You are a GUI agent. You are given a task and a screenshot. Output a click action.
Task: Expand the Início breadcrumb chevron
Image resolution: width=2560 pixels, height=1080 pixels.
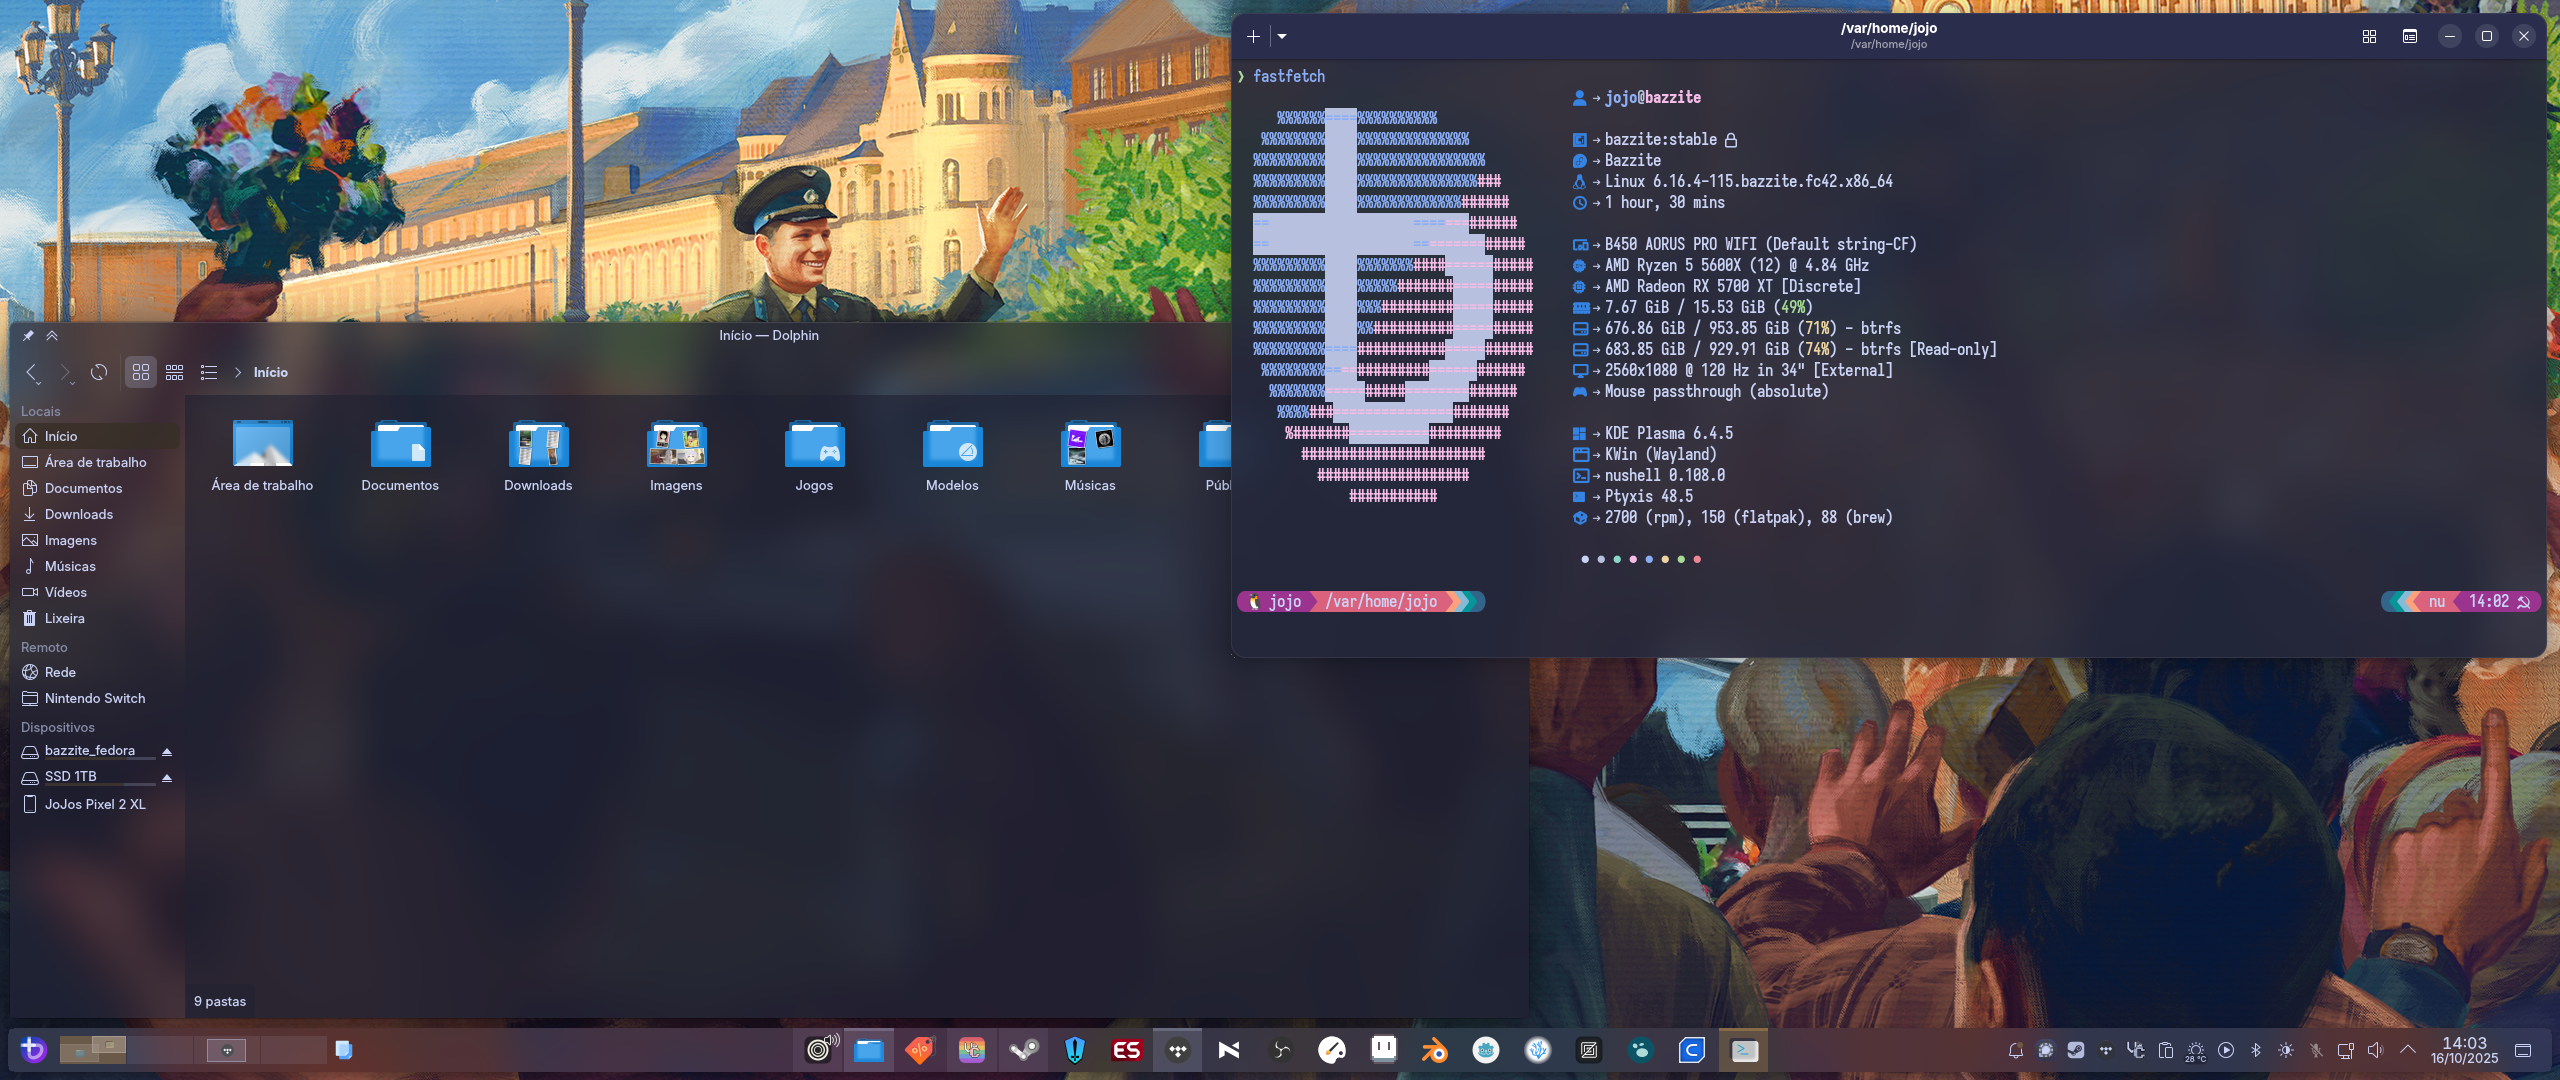(x=238, y=372)
